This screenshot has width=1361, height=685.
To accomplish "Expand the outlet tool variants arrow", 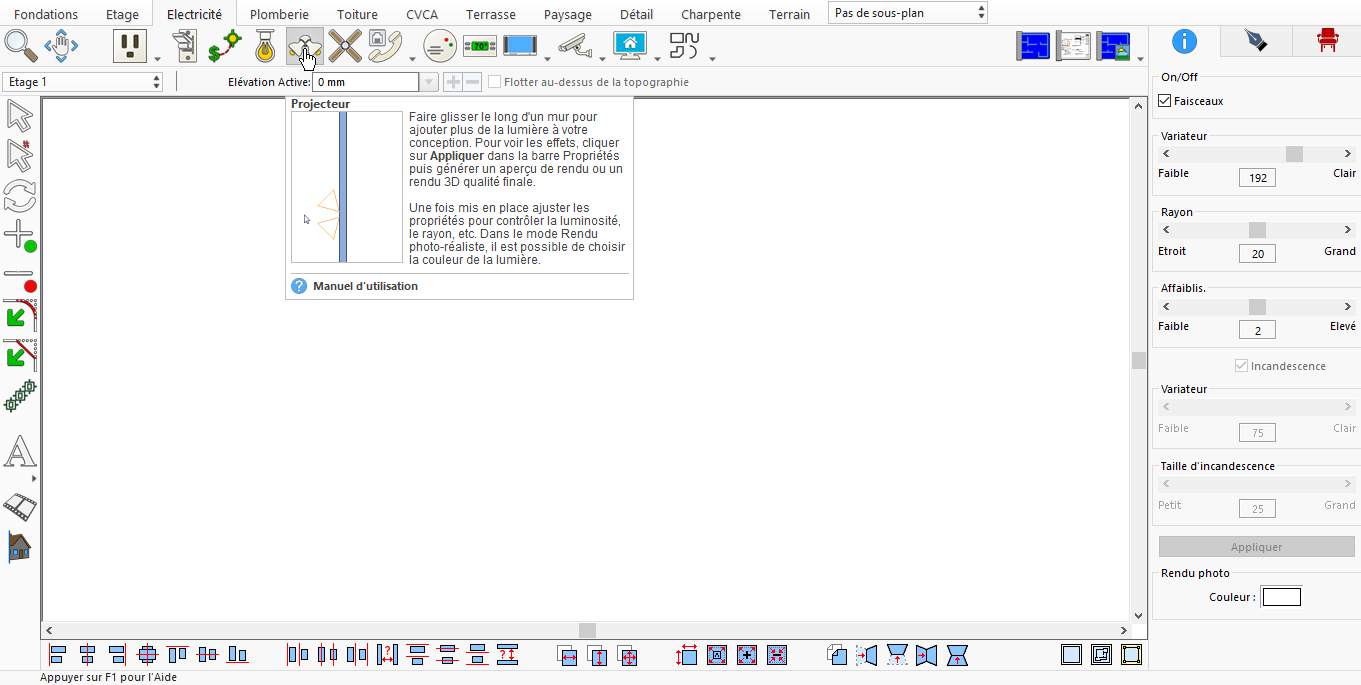I will [x=157, y=57].
